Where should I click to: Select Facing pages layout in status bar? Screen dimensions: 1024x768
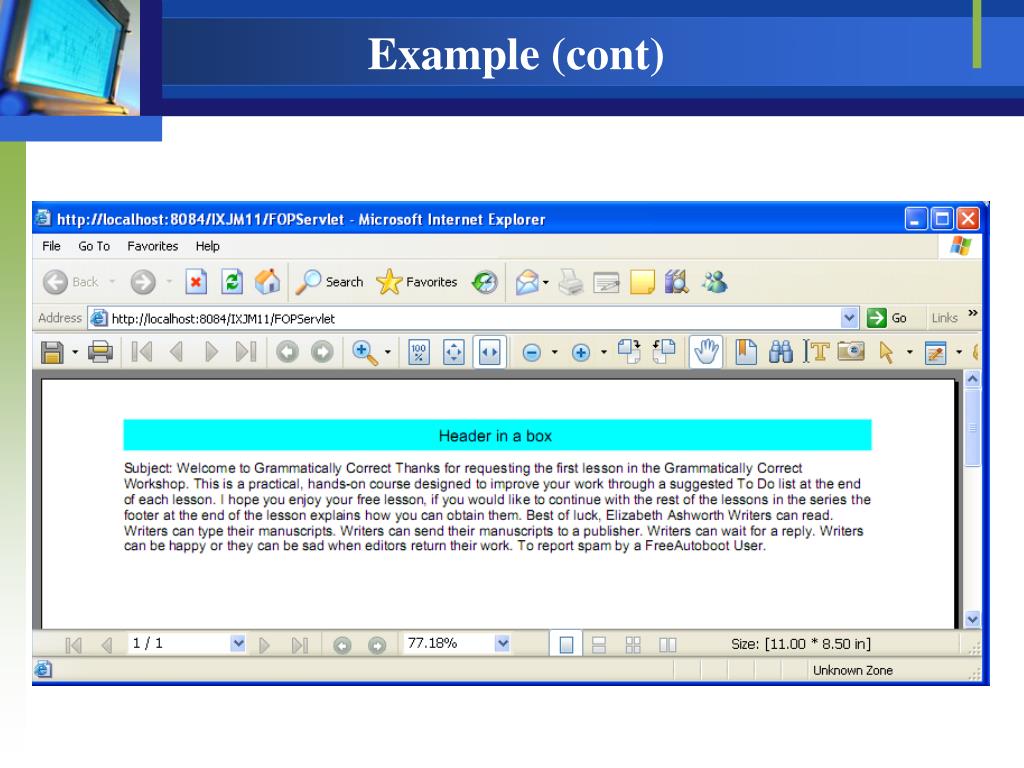667,645
